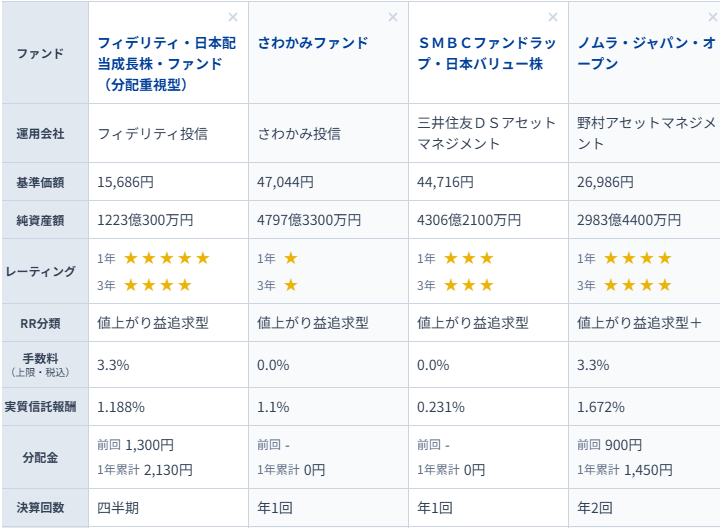
Task: Close the さわかみファンド column using ×
Action: (393, 17)
